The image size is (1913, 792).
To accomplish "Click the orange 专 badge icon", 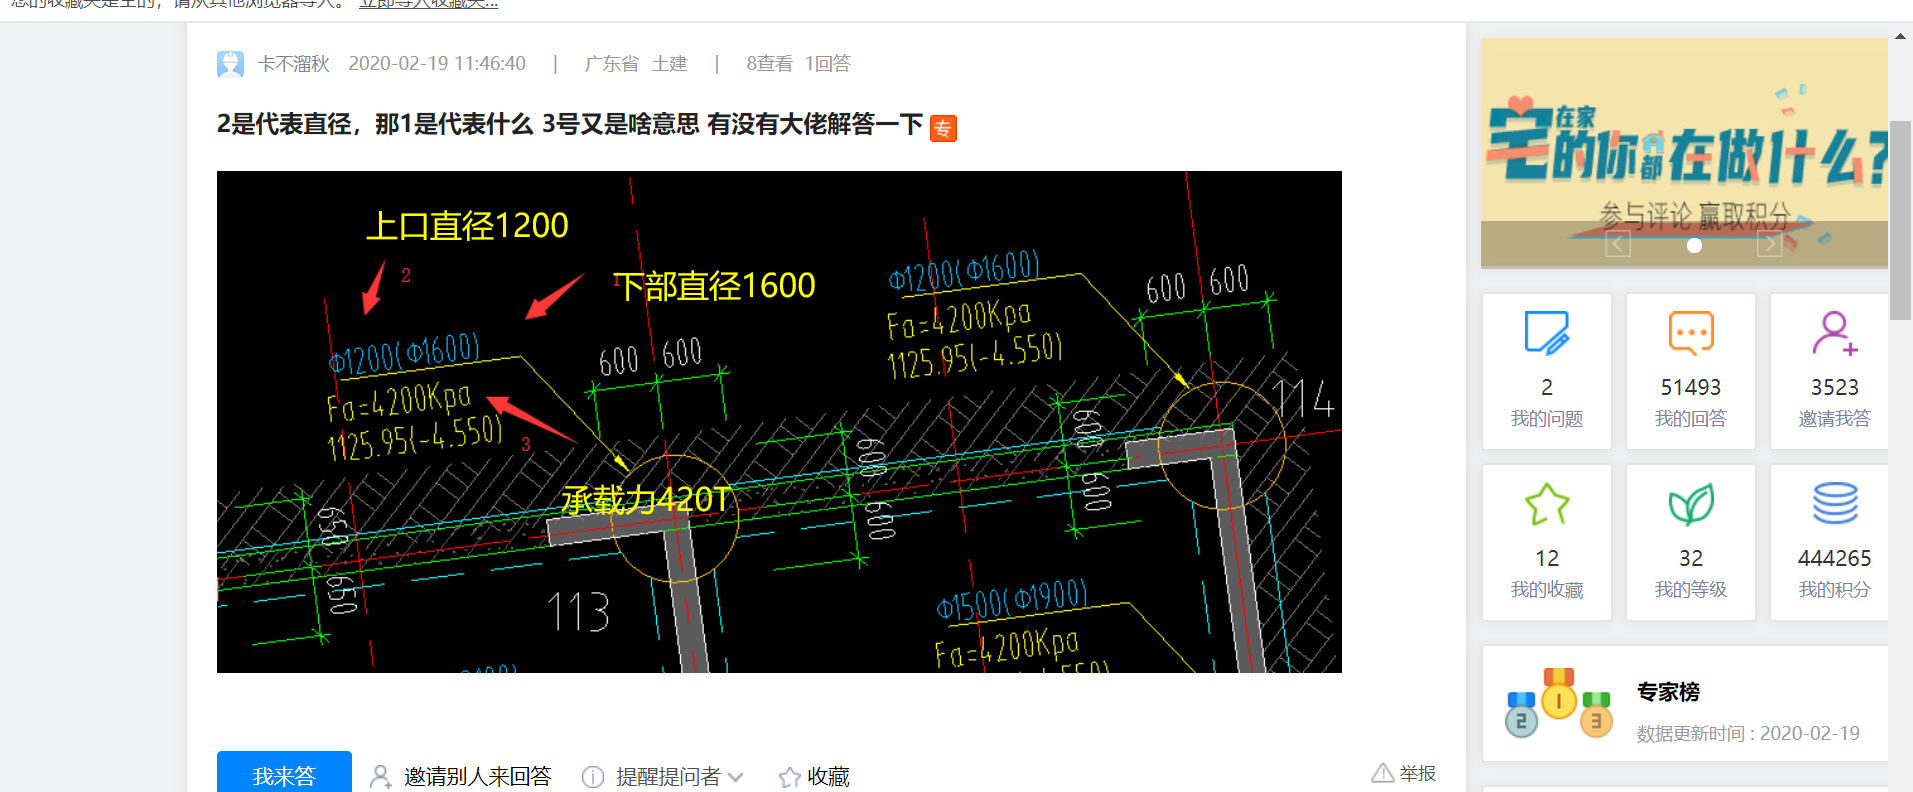I will [943, 128].
